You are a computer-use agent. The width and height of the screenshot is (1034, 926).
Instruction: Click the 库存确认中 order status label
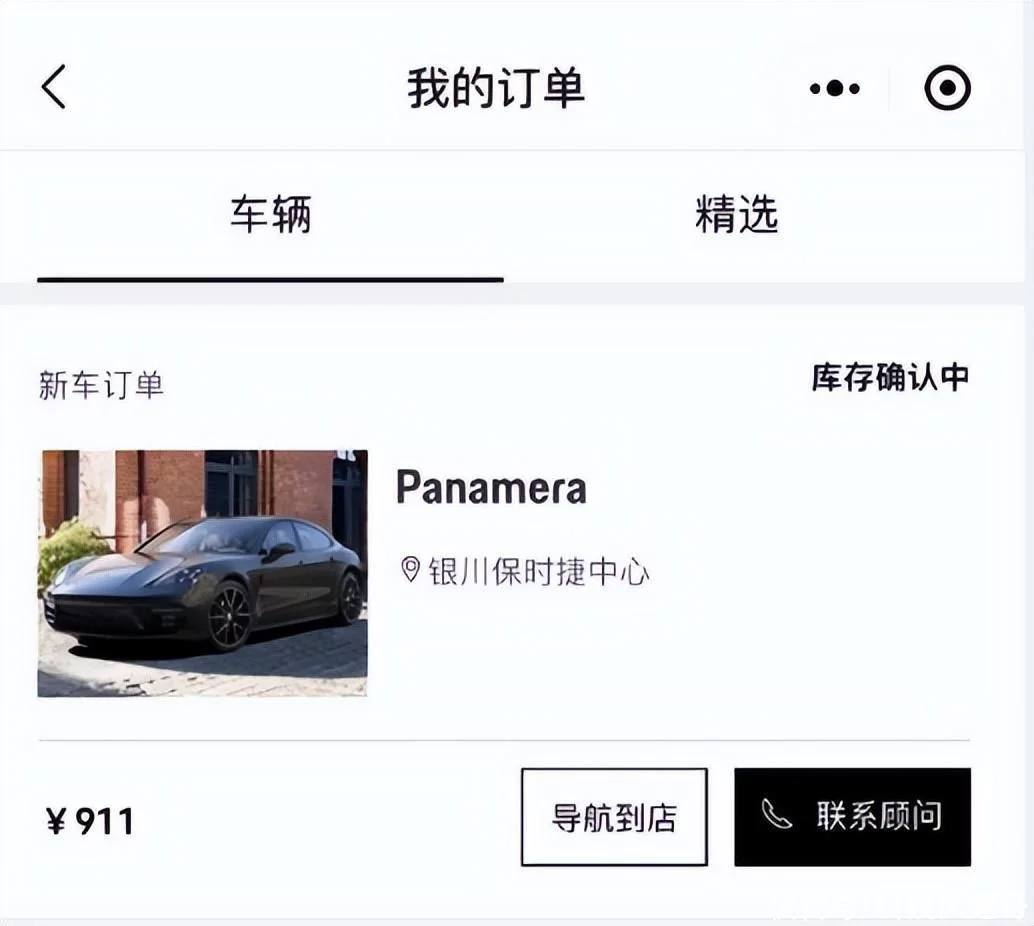point(890,377)
